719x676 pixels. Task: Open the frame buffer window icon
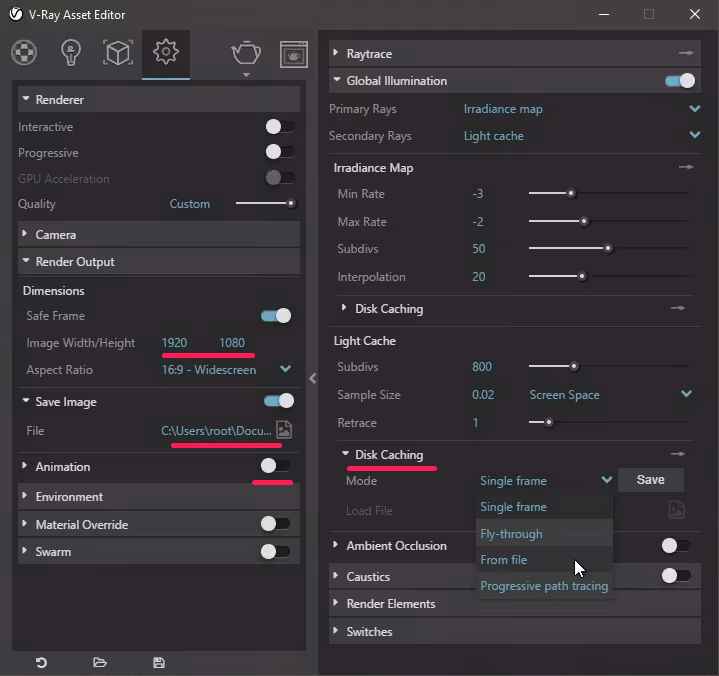coord(293,53)
